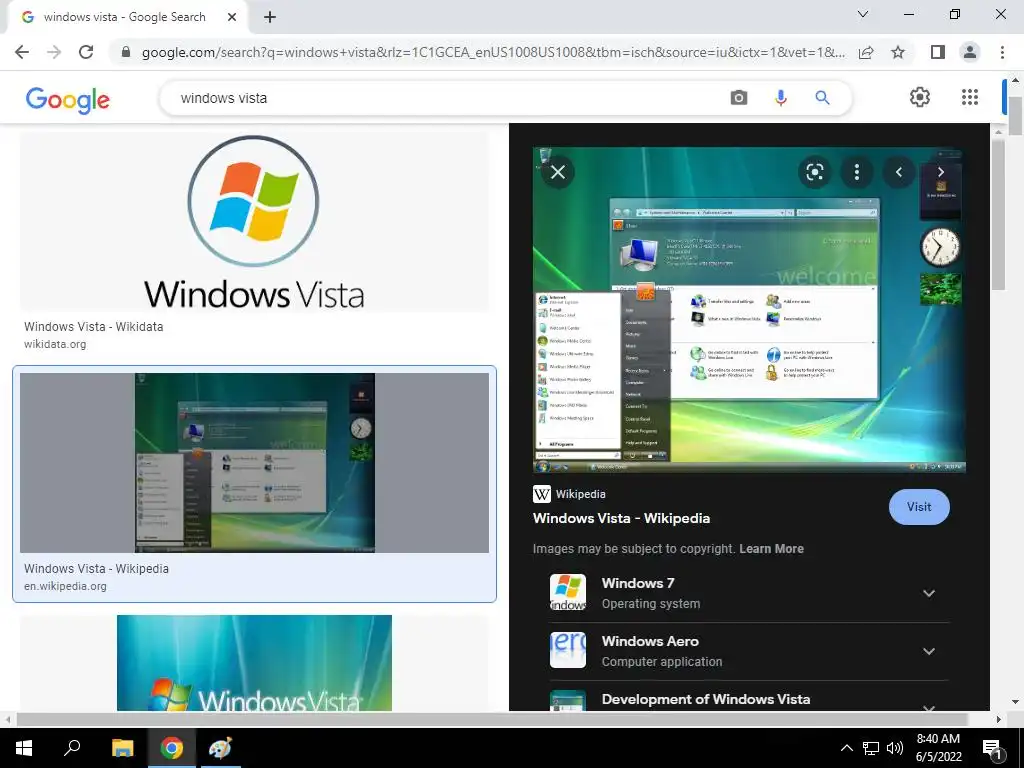The width and height of the screenshot is (1024, 768).
Task: Search by image with camera icon
Action: pos(739,98)
